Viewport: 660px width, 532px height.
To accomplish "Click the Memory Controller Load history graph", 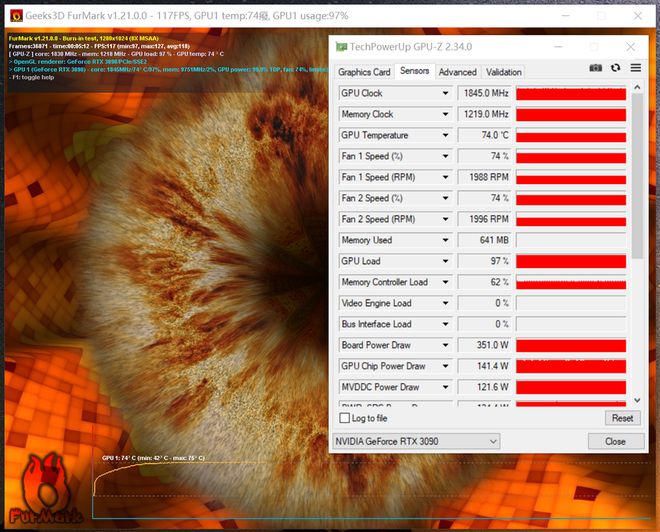I will pyautogui.click(x=571, y=282).
